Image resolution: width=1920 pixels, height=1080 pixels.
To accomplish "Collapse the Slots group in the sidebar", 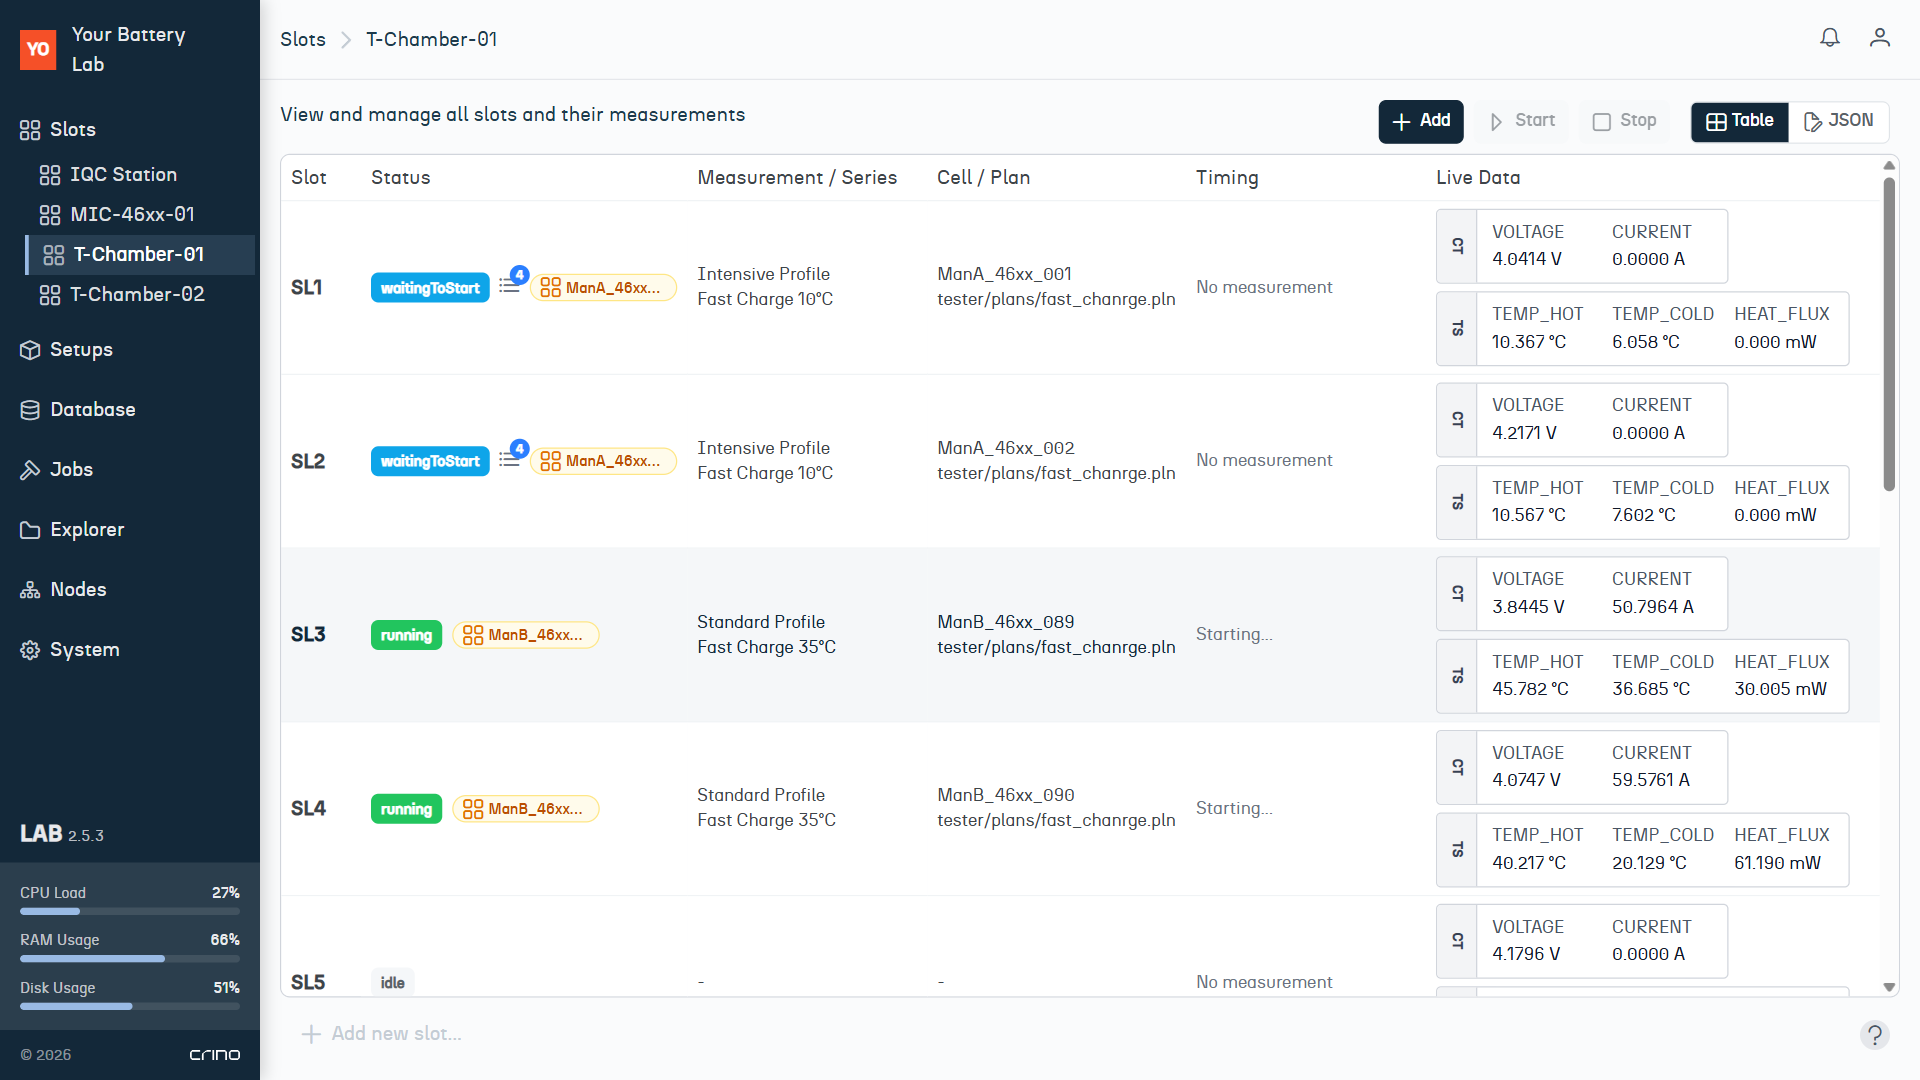I will click(72, 129).
